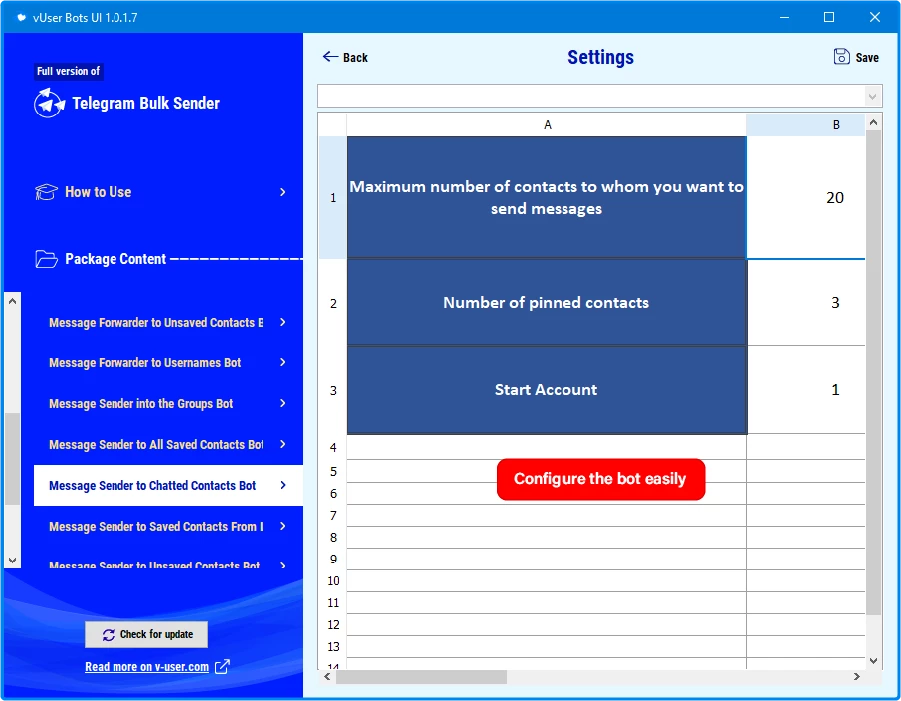
Task: Click the Back button label
Action: 355,57
